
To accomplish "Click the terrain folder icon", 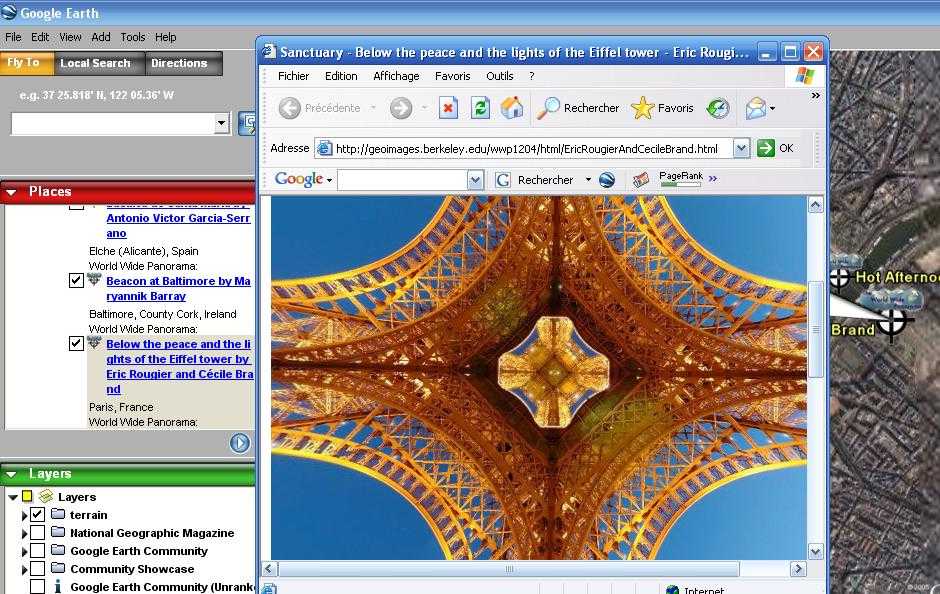I will 58,514.
